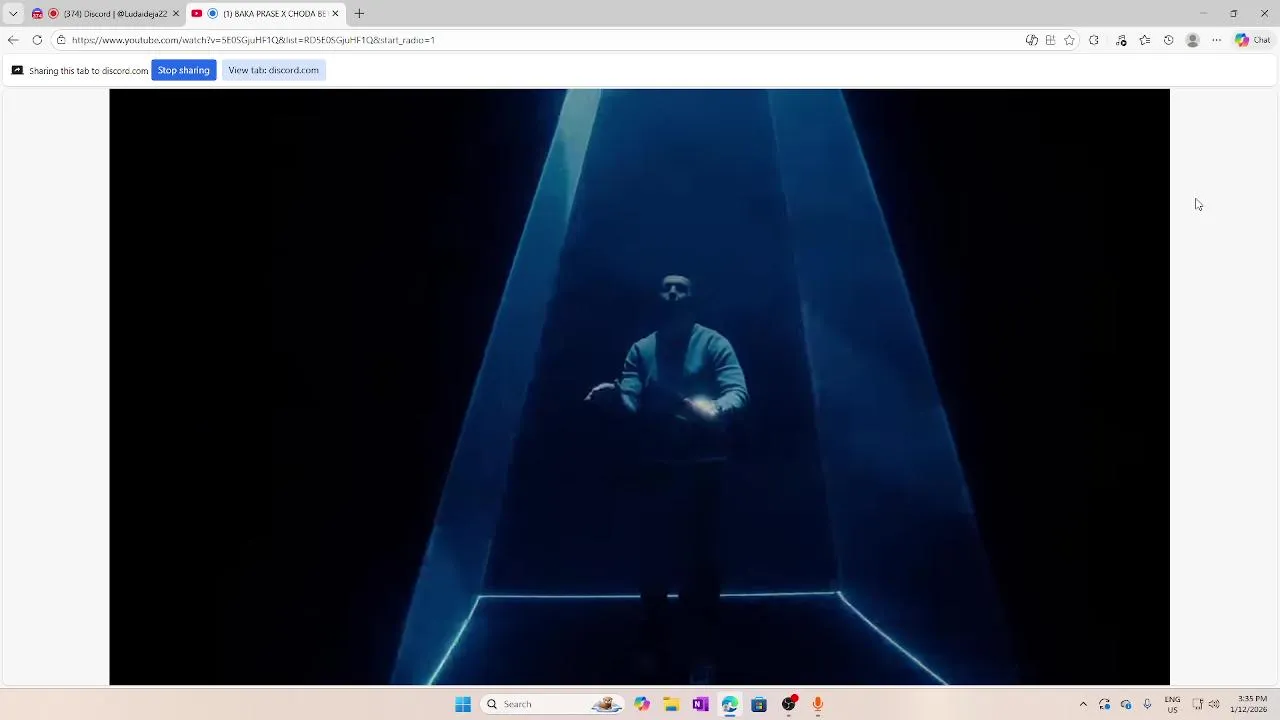
Task: Minimize the browser window
Action: coord(1203,14)
